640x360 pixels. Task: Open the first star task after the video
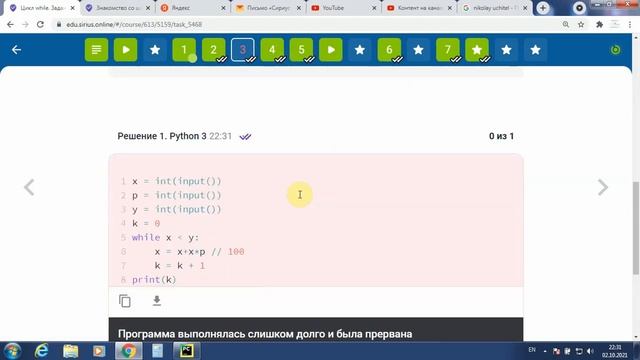[155, 50]
